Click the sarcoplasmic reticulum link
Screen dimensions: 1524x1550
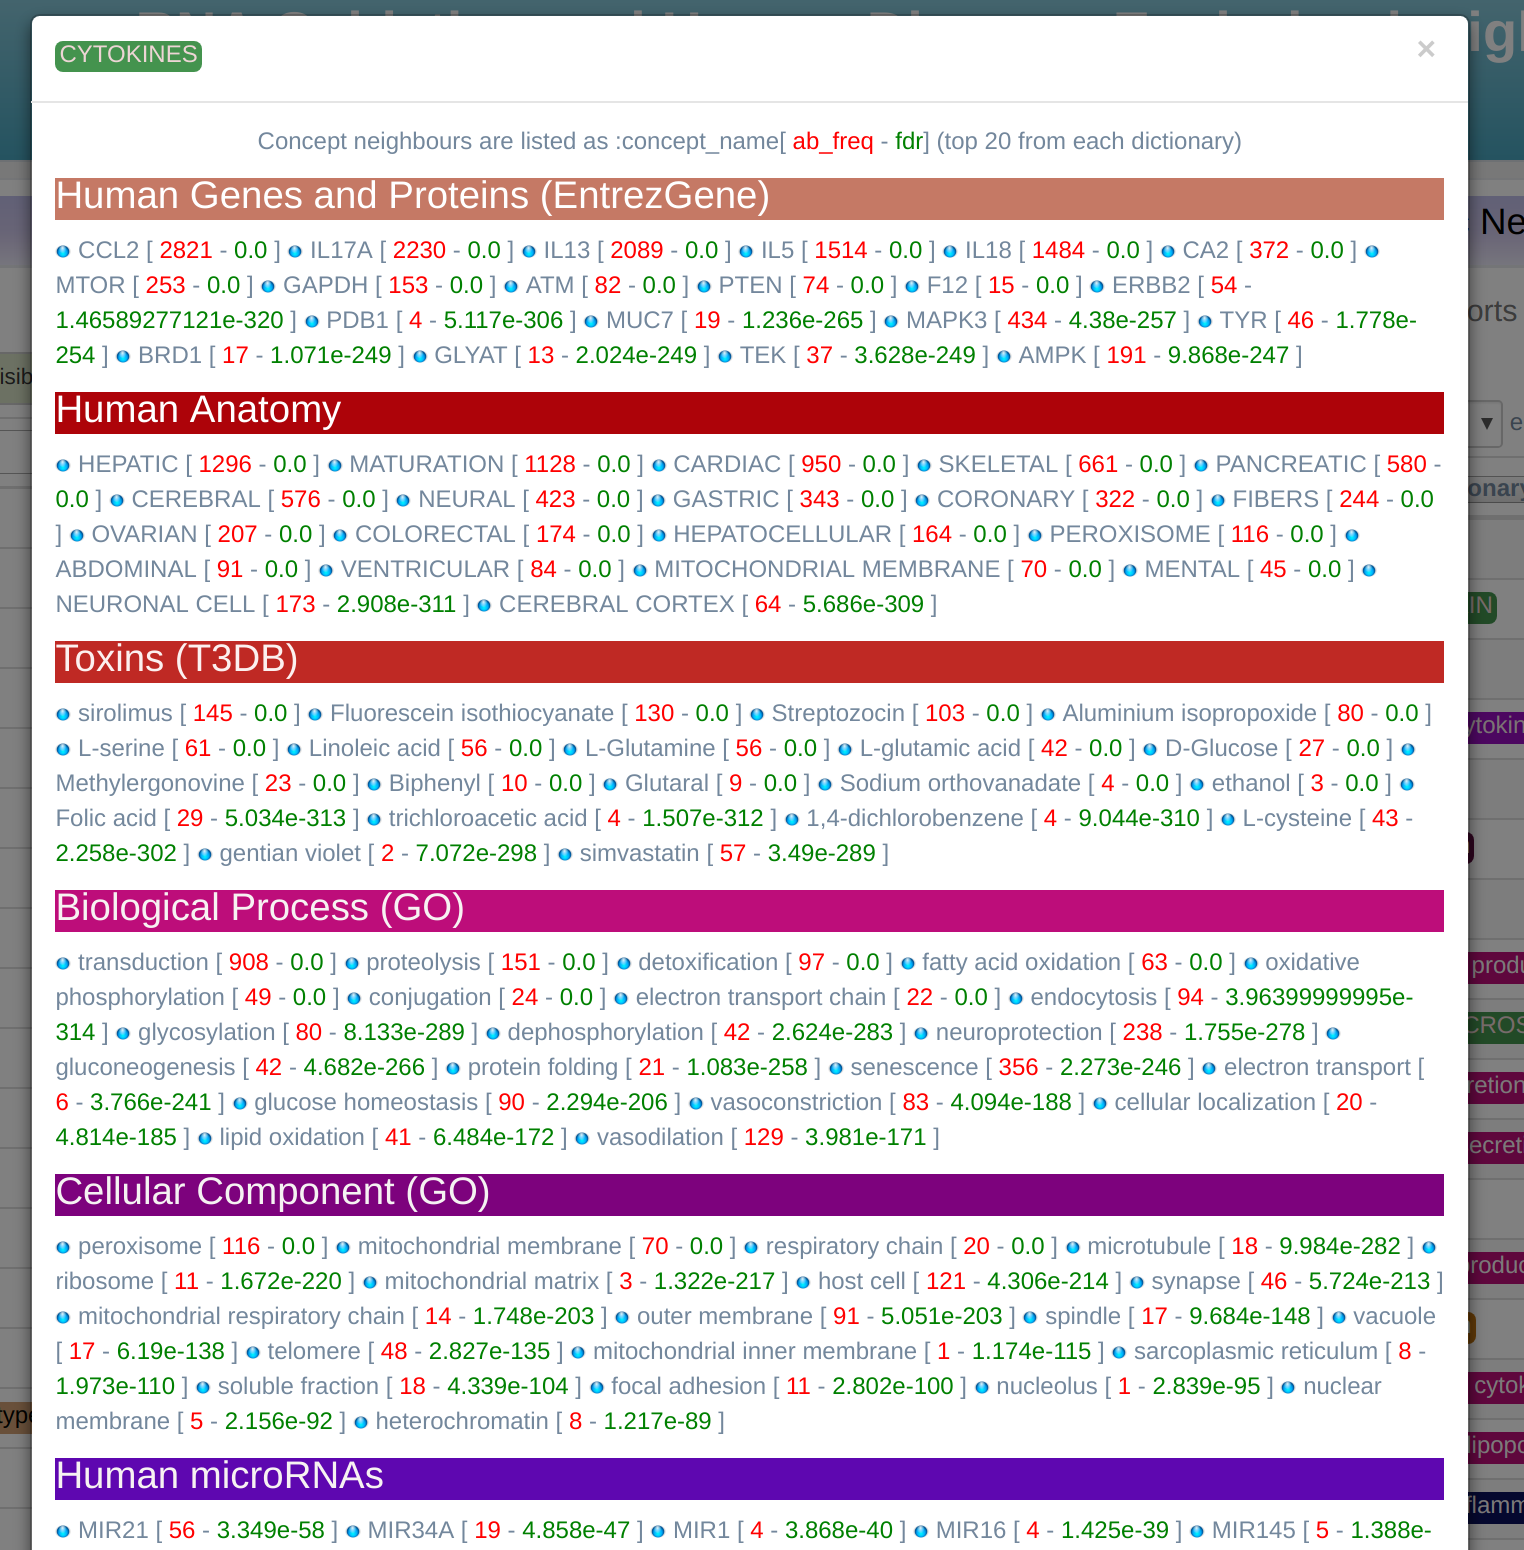1256,1351
